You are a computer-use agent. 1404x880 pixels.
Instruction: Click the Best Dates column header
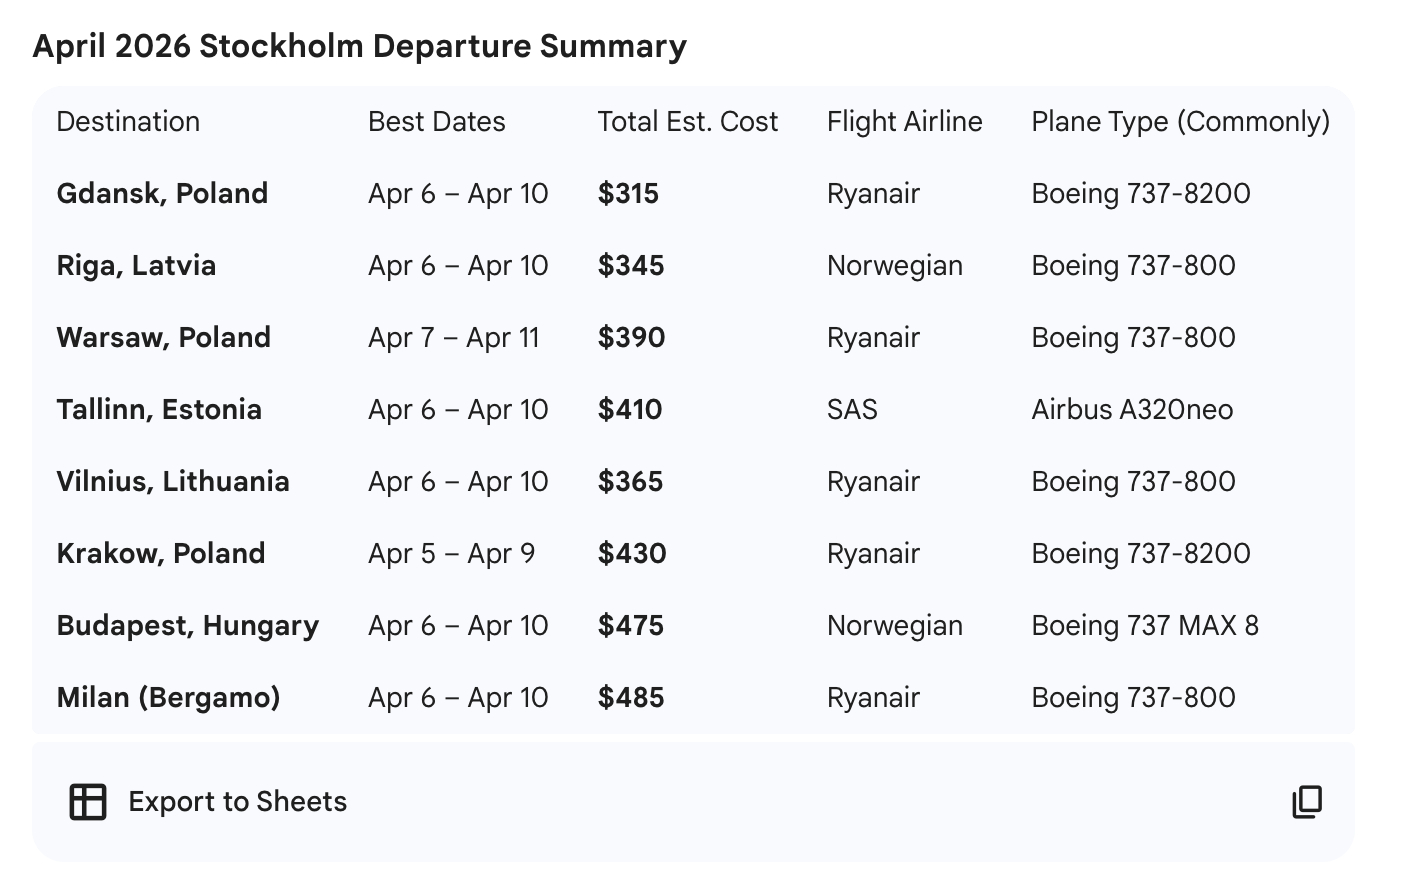pyautogui.click(x=436, y=122)
